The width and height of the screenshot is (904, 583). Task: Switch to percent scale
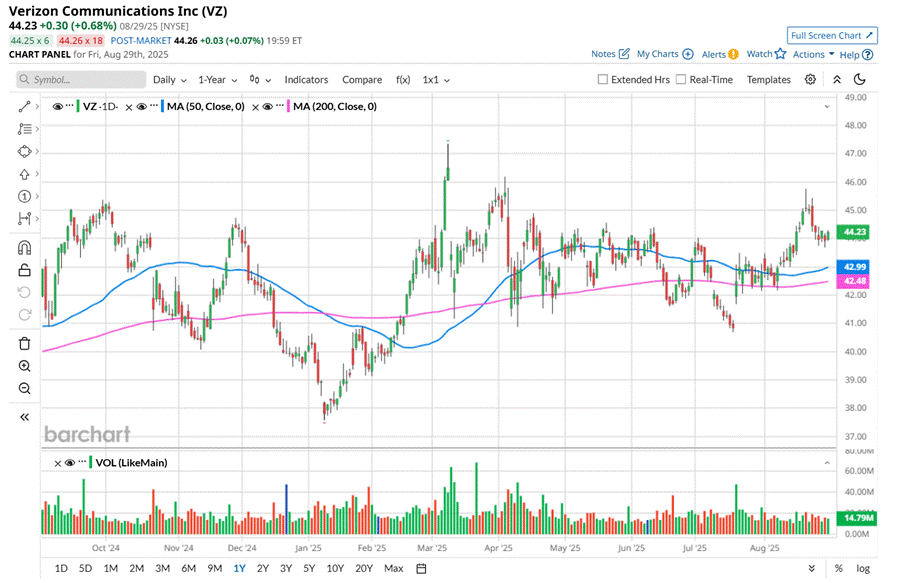click(838, 569)
